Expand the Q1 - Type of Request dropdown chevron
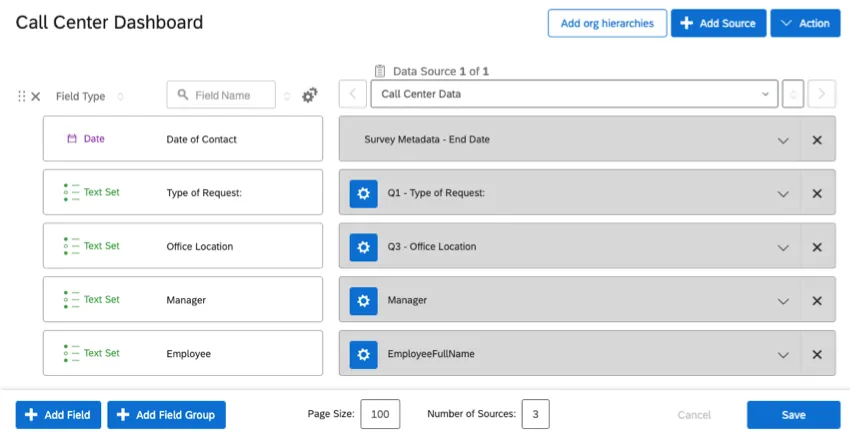The height and width of the screenshot is (442, 850). click(783, 193)
